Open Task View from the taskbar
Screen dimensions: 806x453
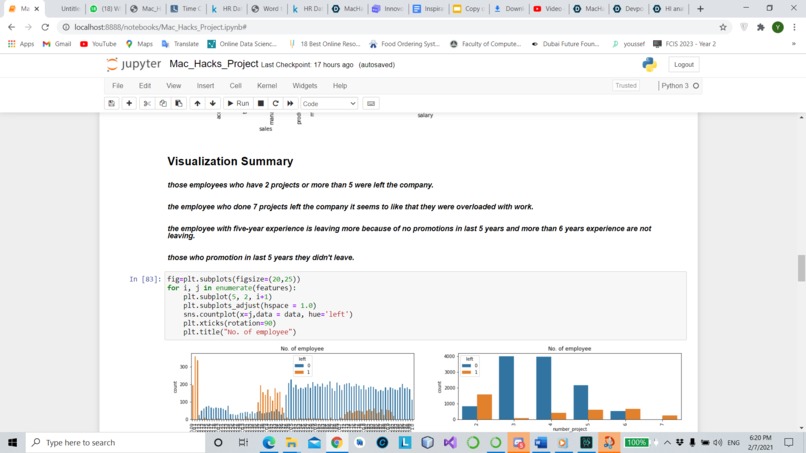coord(243,442)
